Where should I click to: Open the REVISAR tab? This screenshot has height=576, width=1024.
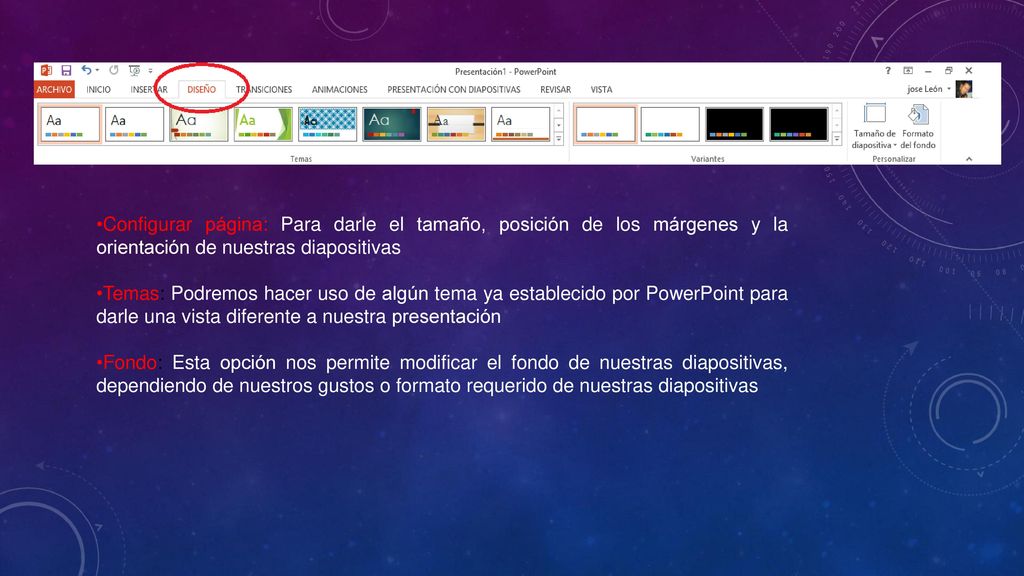[556, 89]
